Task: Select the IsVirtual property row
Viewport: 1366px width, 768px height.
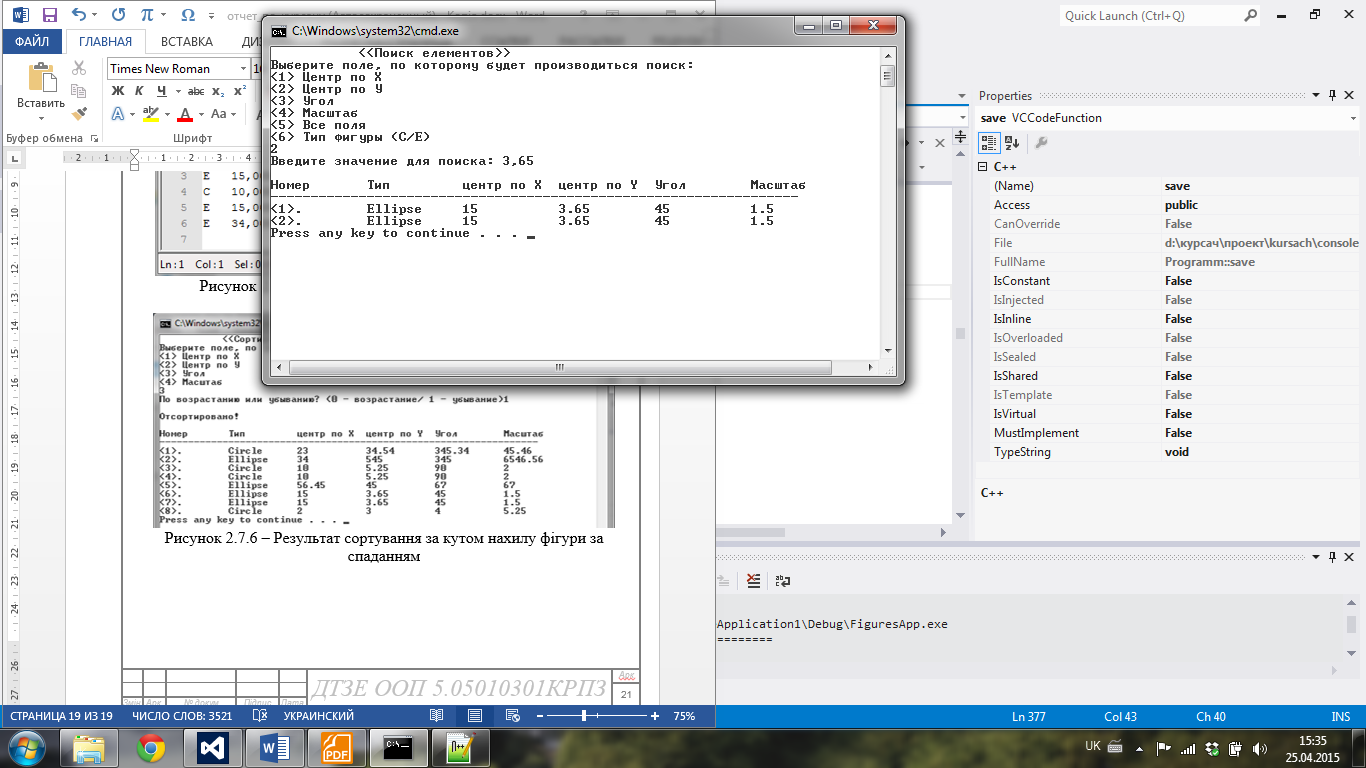Action: (x=1176, y=414)
